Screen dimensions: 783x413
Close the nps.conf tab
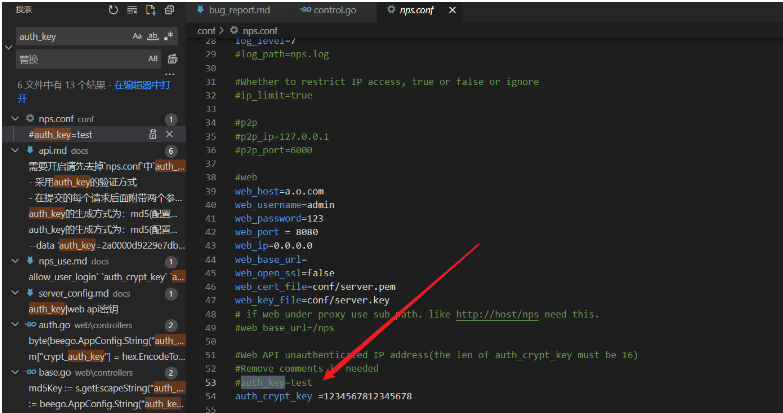[x=452, y=10]
